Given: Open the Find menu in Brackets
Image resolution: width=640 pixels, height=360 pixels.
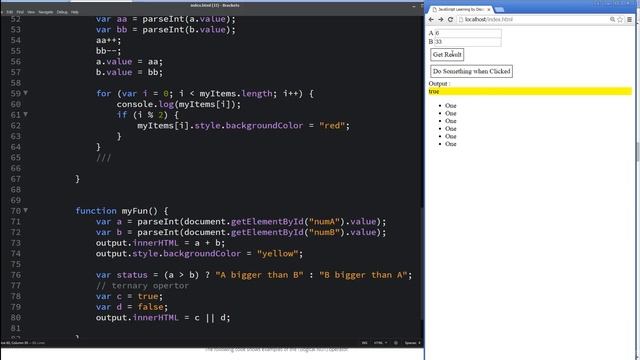Looking at the screenshot, I should (20, 12).
